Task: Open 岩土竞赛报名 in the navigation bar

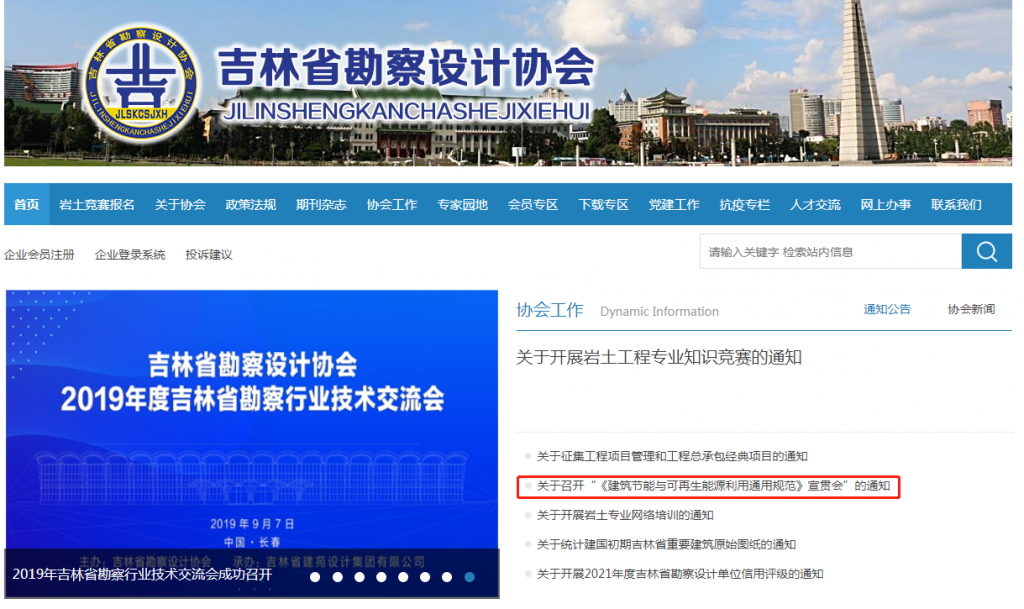Action: click(97, 204)
